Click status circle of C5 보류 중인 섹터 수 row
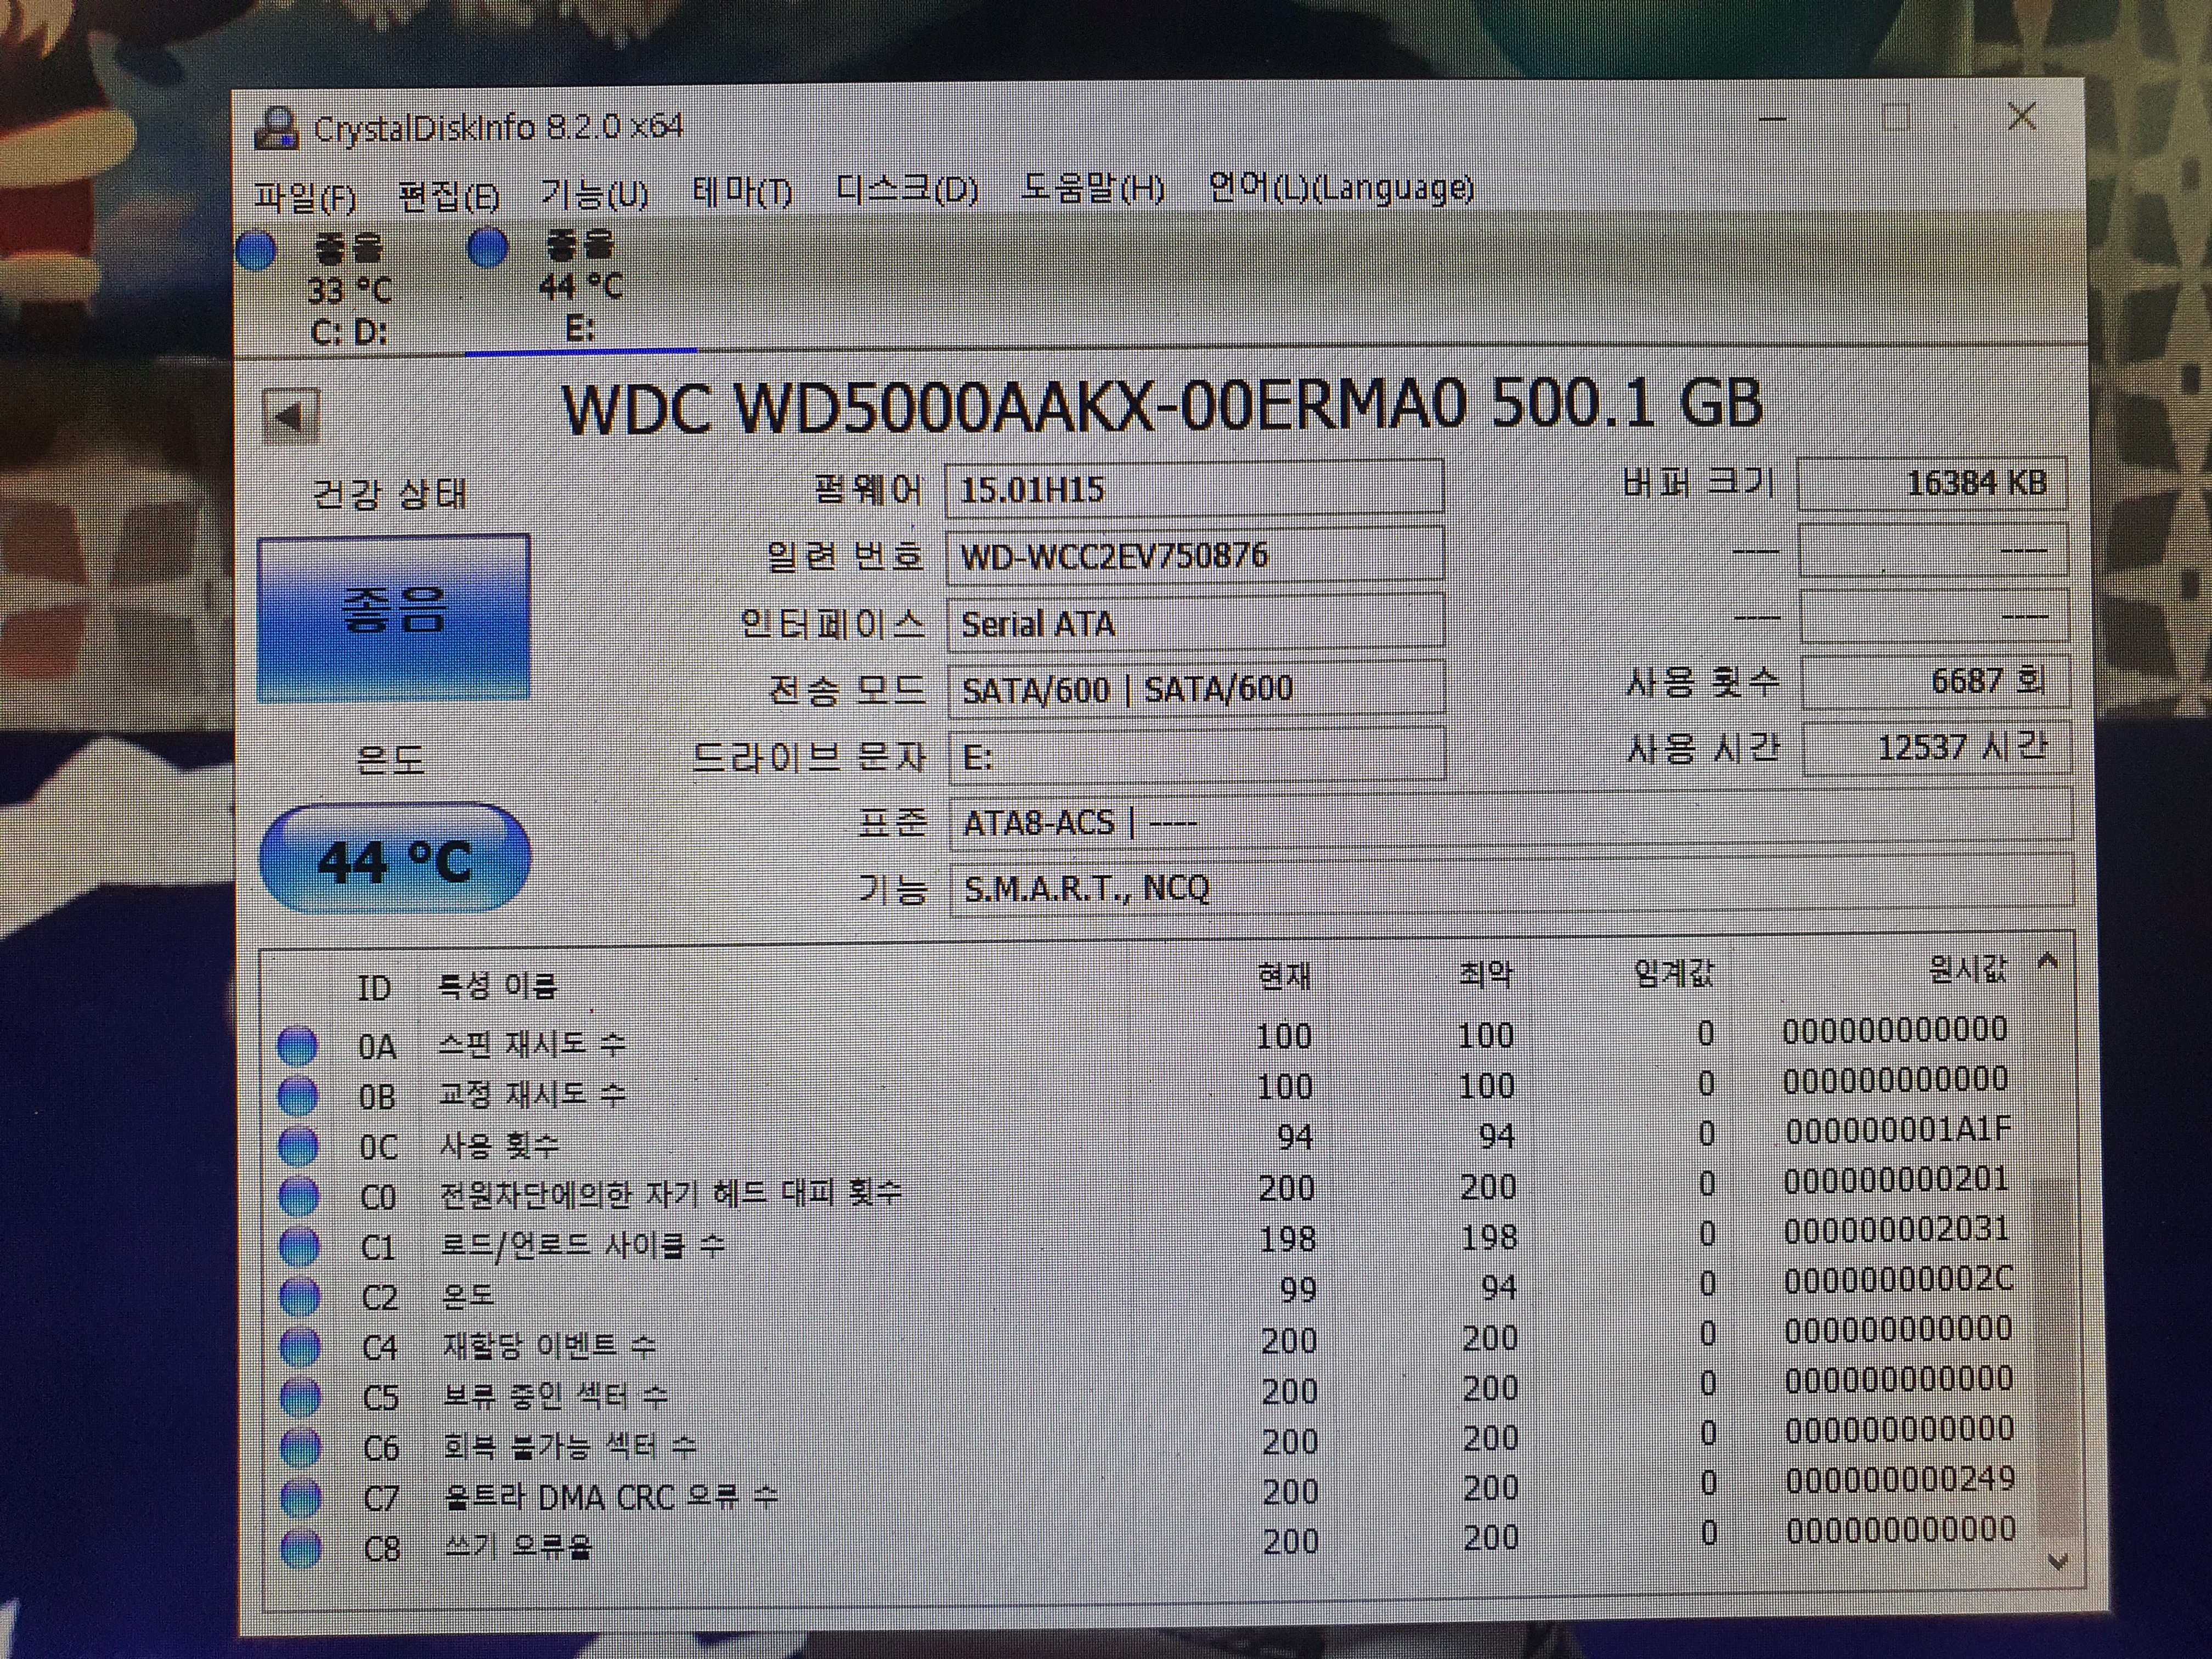Screen dimensions: 2212x1659 point(301,1397)
